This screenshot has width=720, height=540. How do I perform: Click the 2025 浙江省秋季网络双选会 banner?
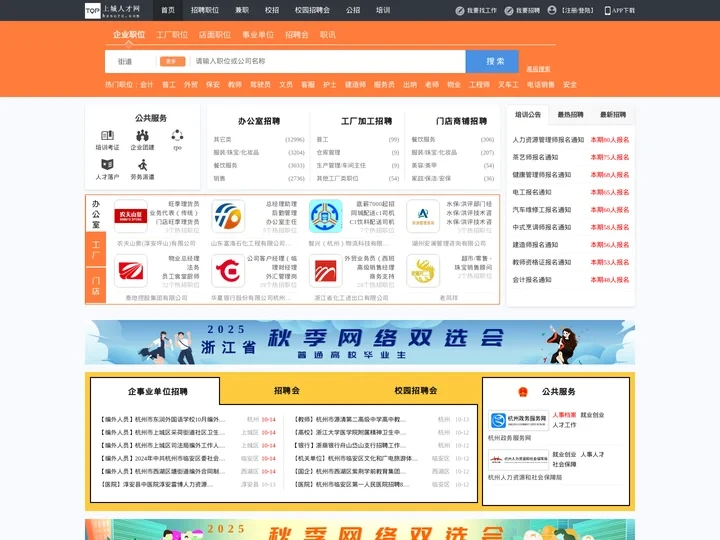point(360,343)
